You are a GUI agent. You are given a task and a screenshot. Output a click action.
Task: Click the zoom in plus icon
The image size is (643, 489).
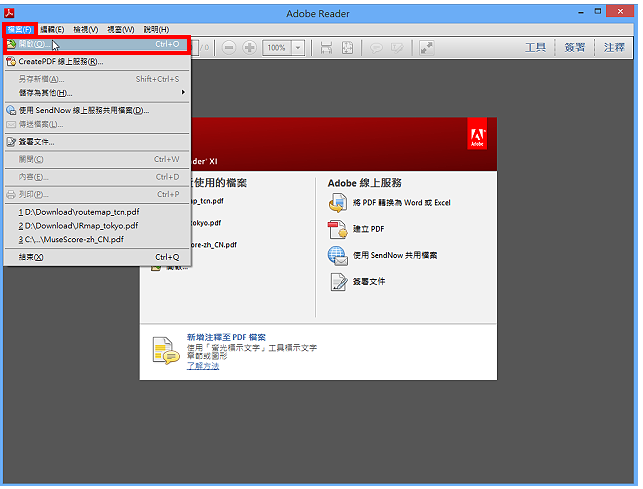(249, 48)
